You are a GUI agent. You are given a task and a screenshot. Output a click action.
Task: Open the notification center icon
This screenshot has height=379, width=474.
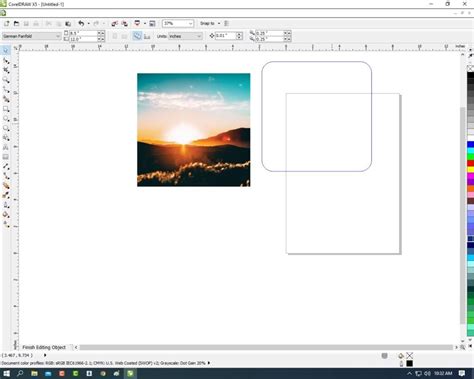click(x=462, y=373)
